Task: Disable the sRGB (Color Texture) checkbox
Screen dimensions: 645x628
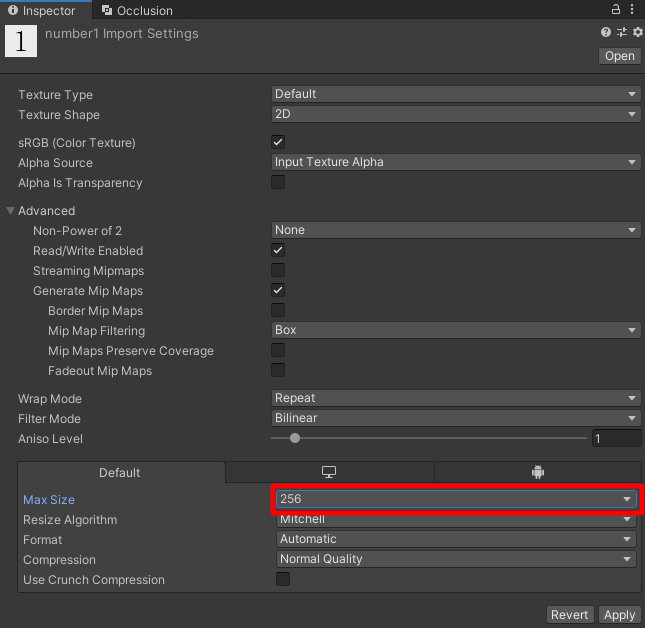Action: pos(278,143)
